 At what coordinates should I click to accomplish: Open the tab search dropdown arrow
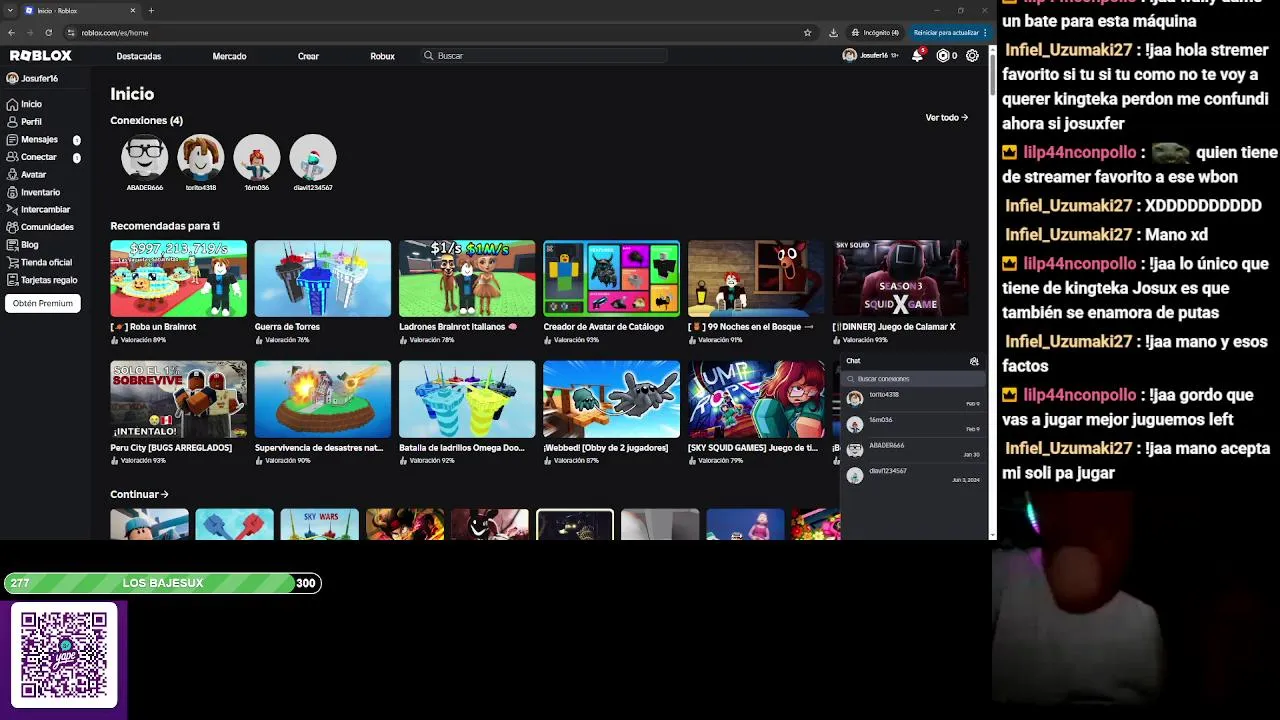[x=9, y=10]
